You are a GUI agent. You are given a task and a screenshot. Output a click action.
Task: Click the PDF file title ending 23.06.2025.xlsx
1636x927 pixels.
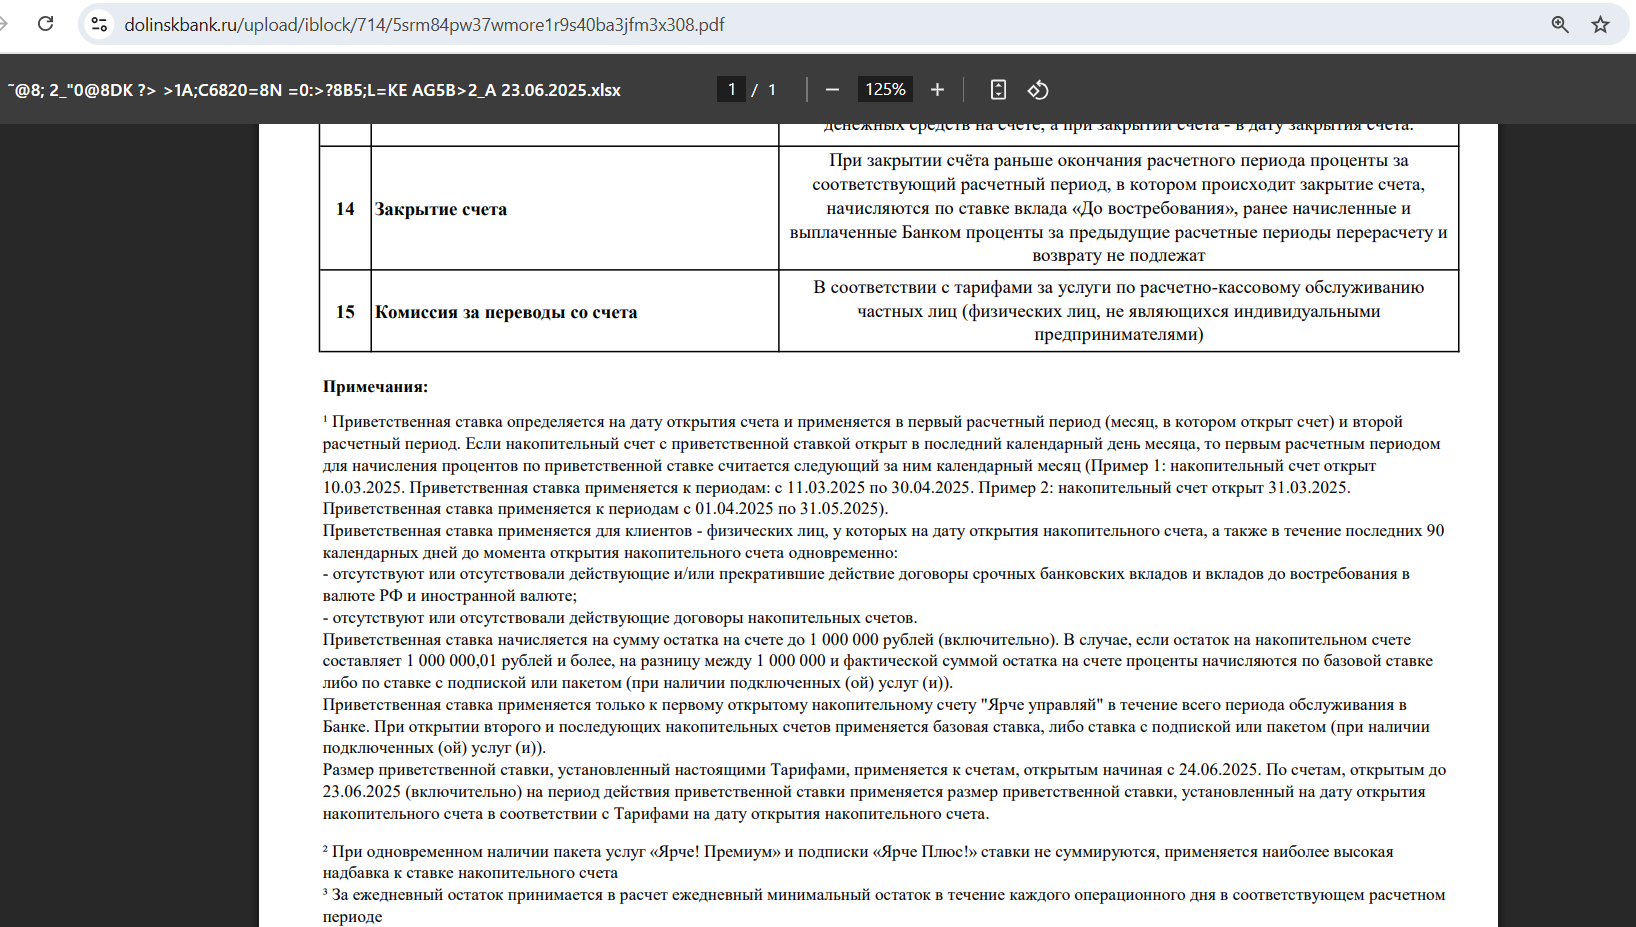coord(314,90)
